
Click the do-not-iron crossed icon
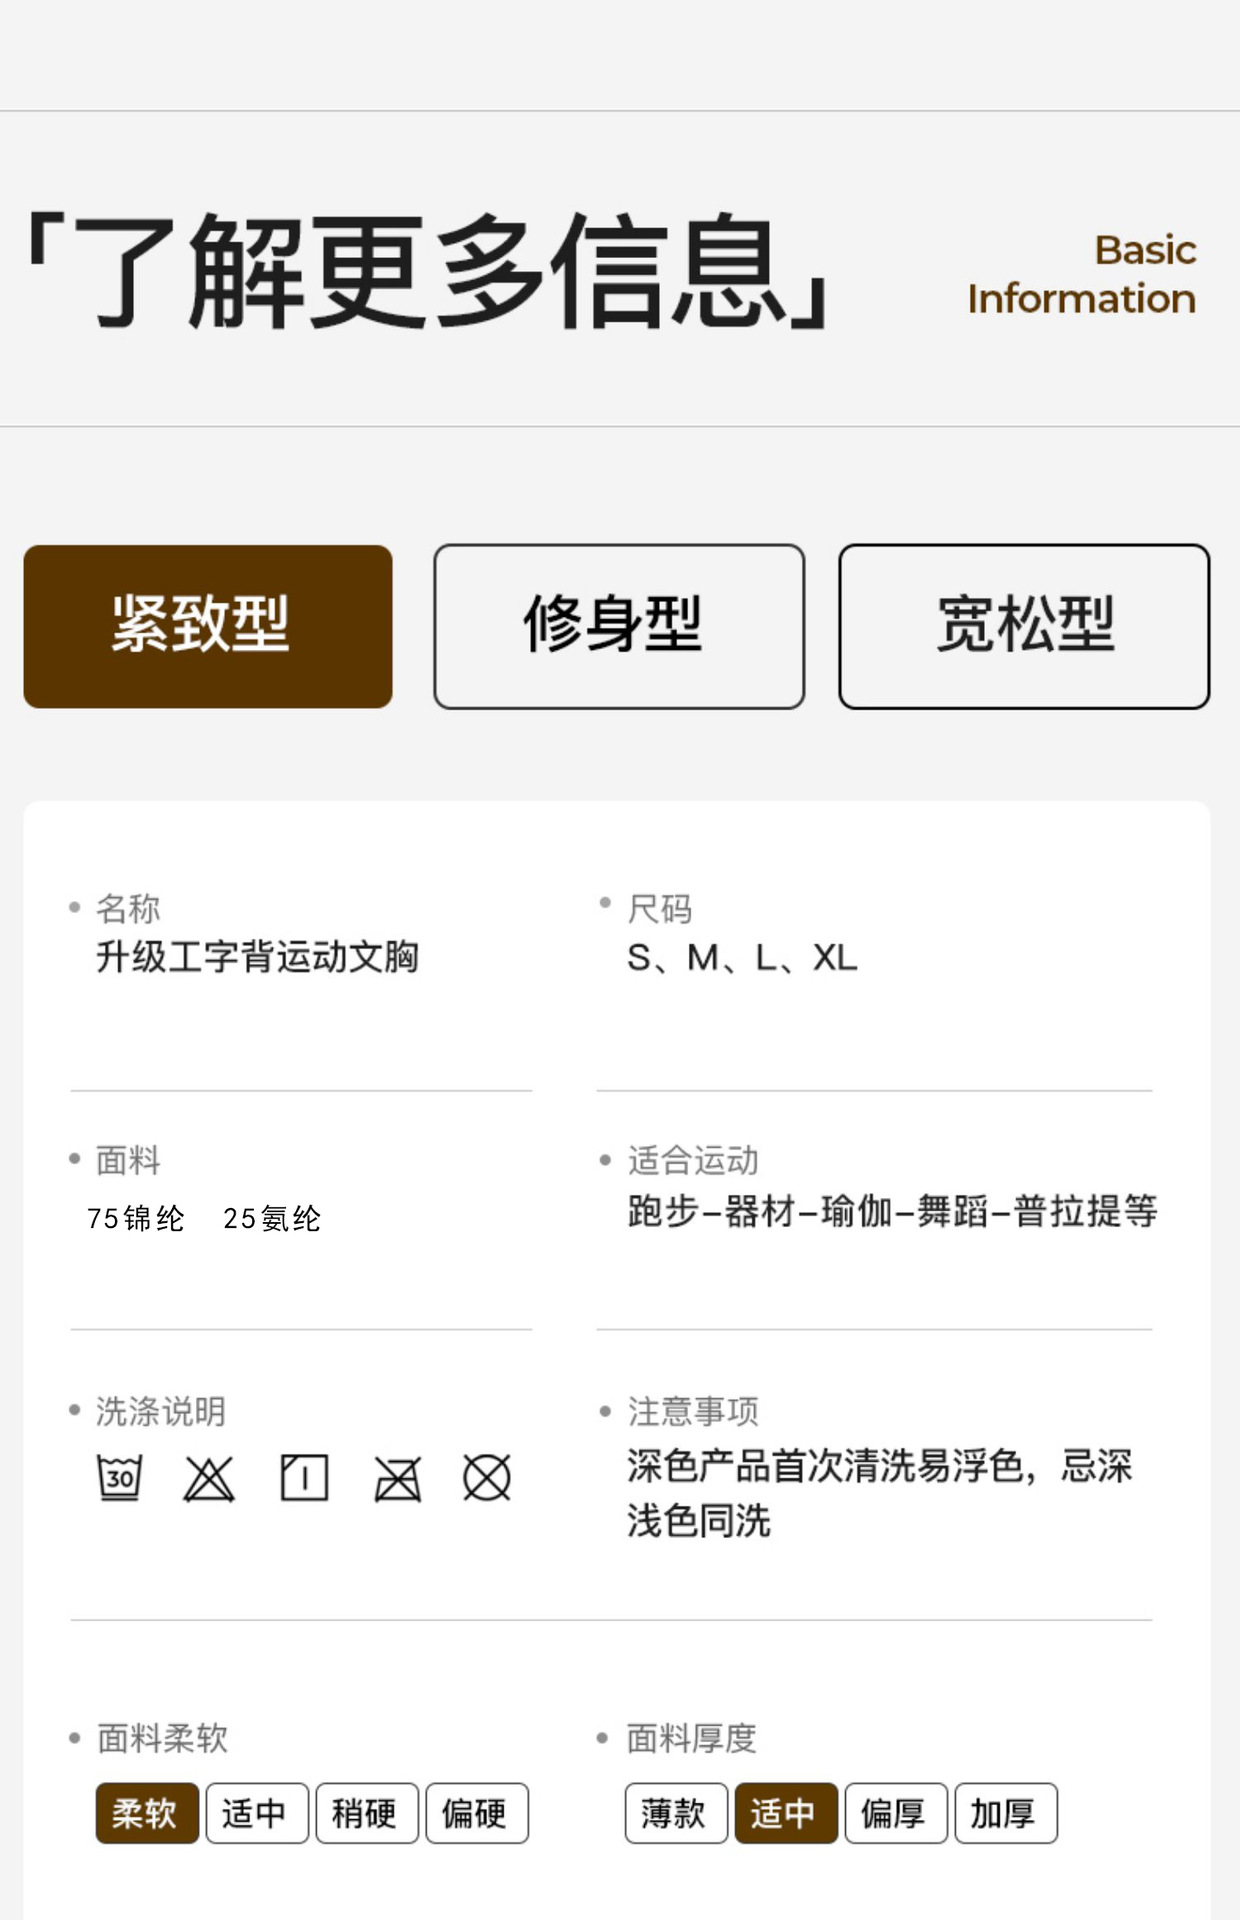point(397,1478)
